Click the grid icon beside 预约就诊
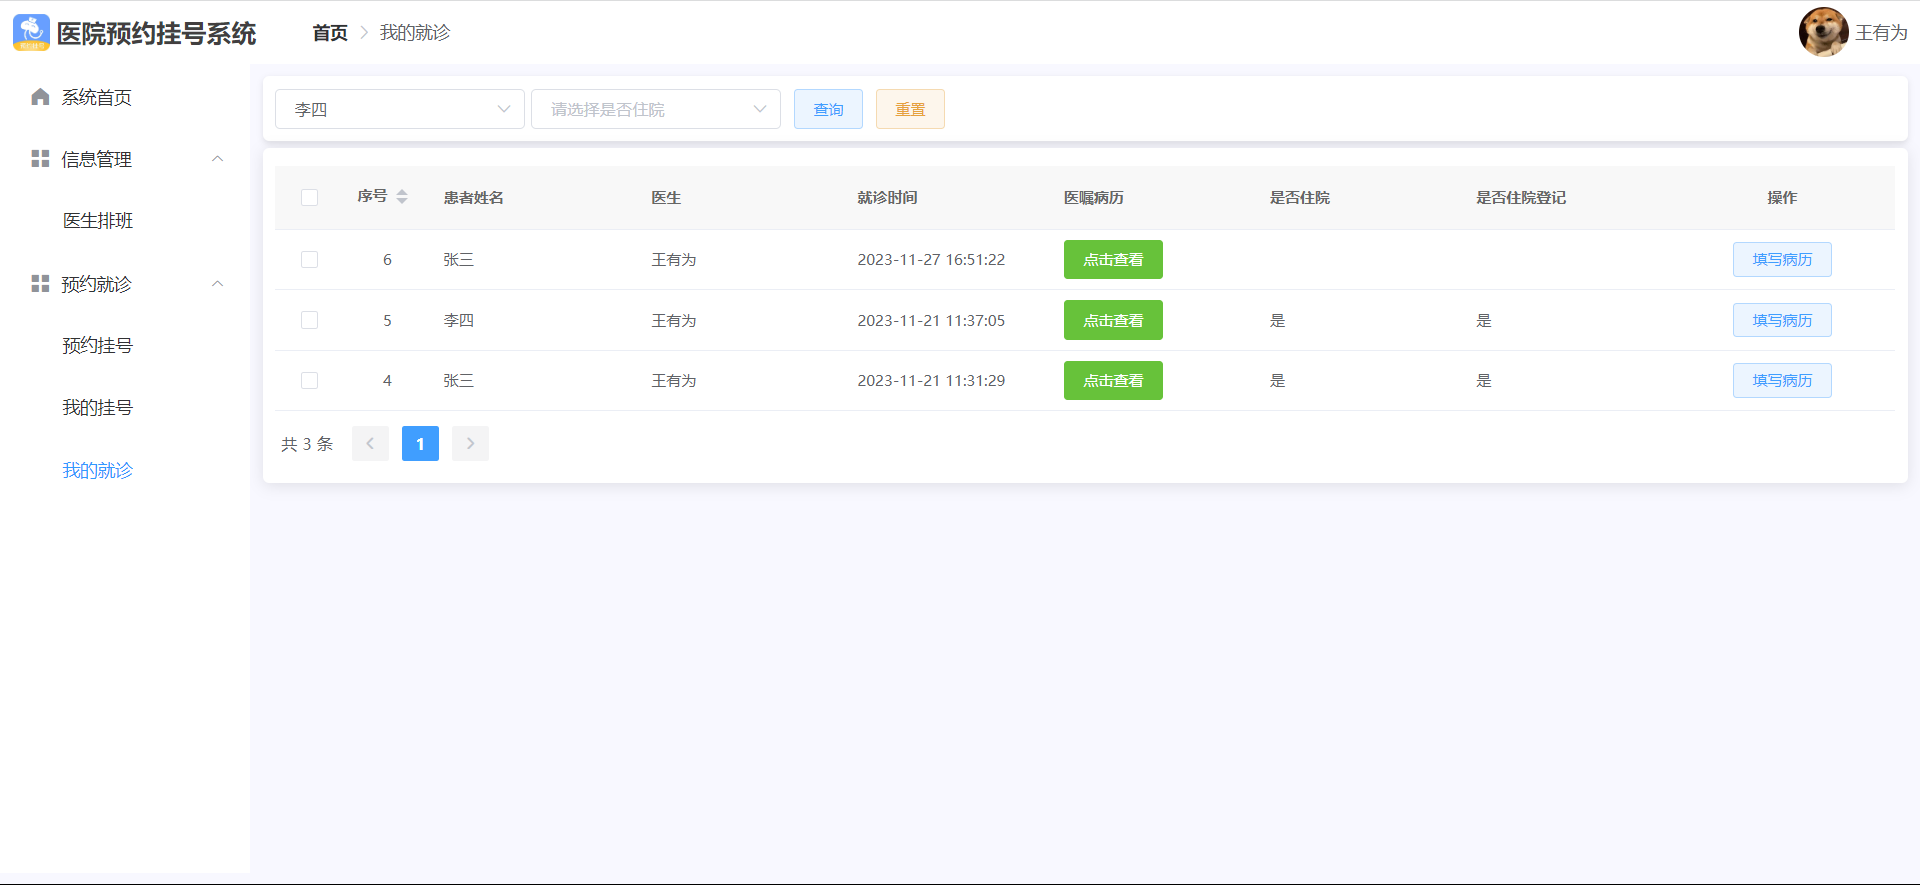 tap(40, 284)
